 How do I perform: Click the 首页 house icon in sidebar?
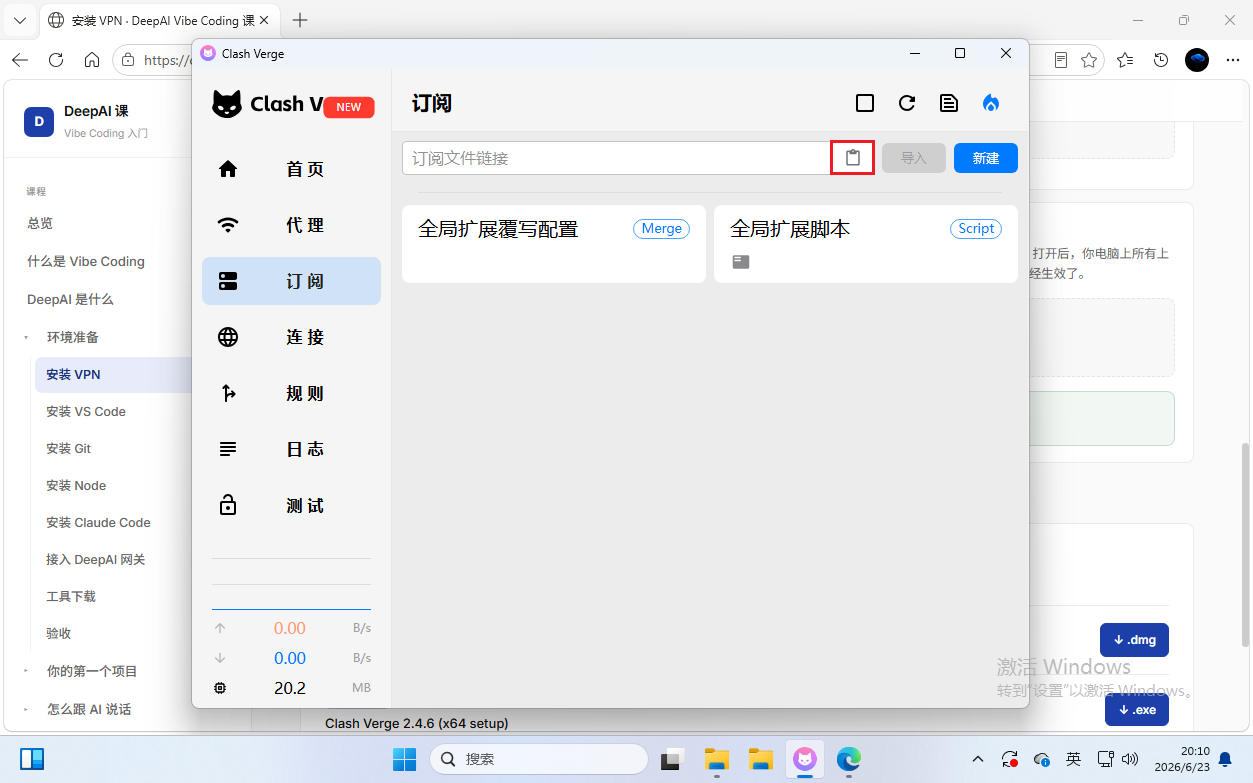click(x=228, y=169)
